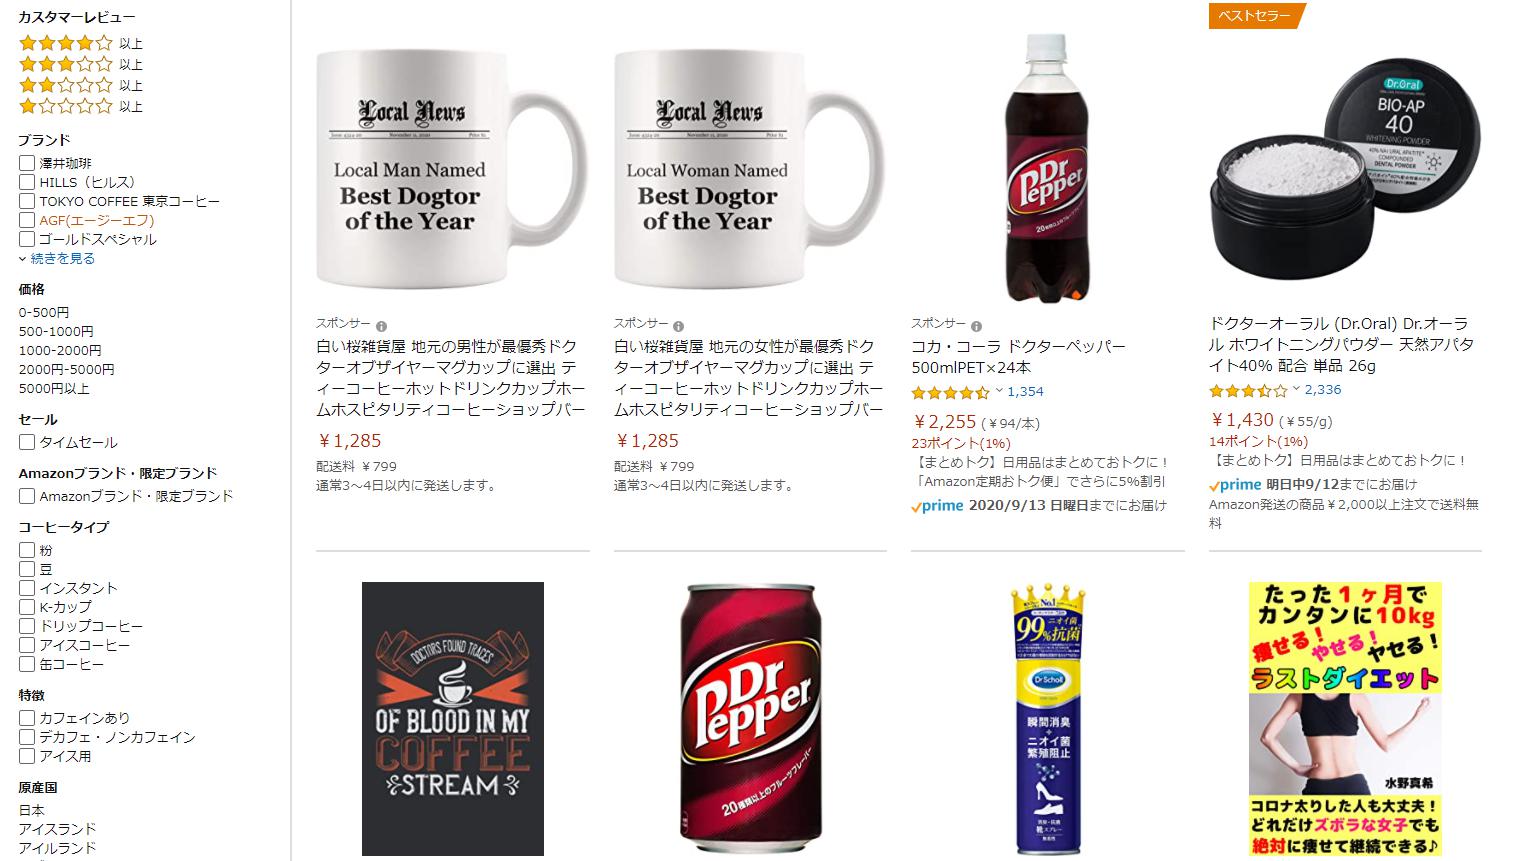The height and width of the screenshot is (861, 1521).
Task: Open rating dropdown chevron next to 1,354
Action: point(999,391)
